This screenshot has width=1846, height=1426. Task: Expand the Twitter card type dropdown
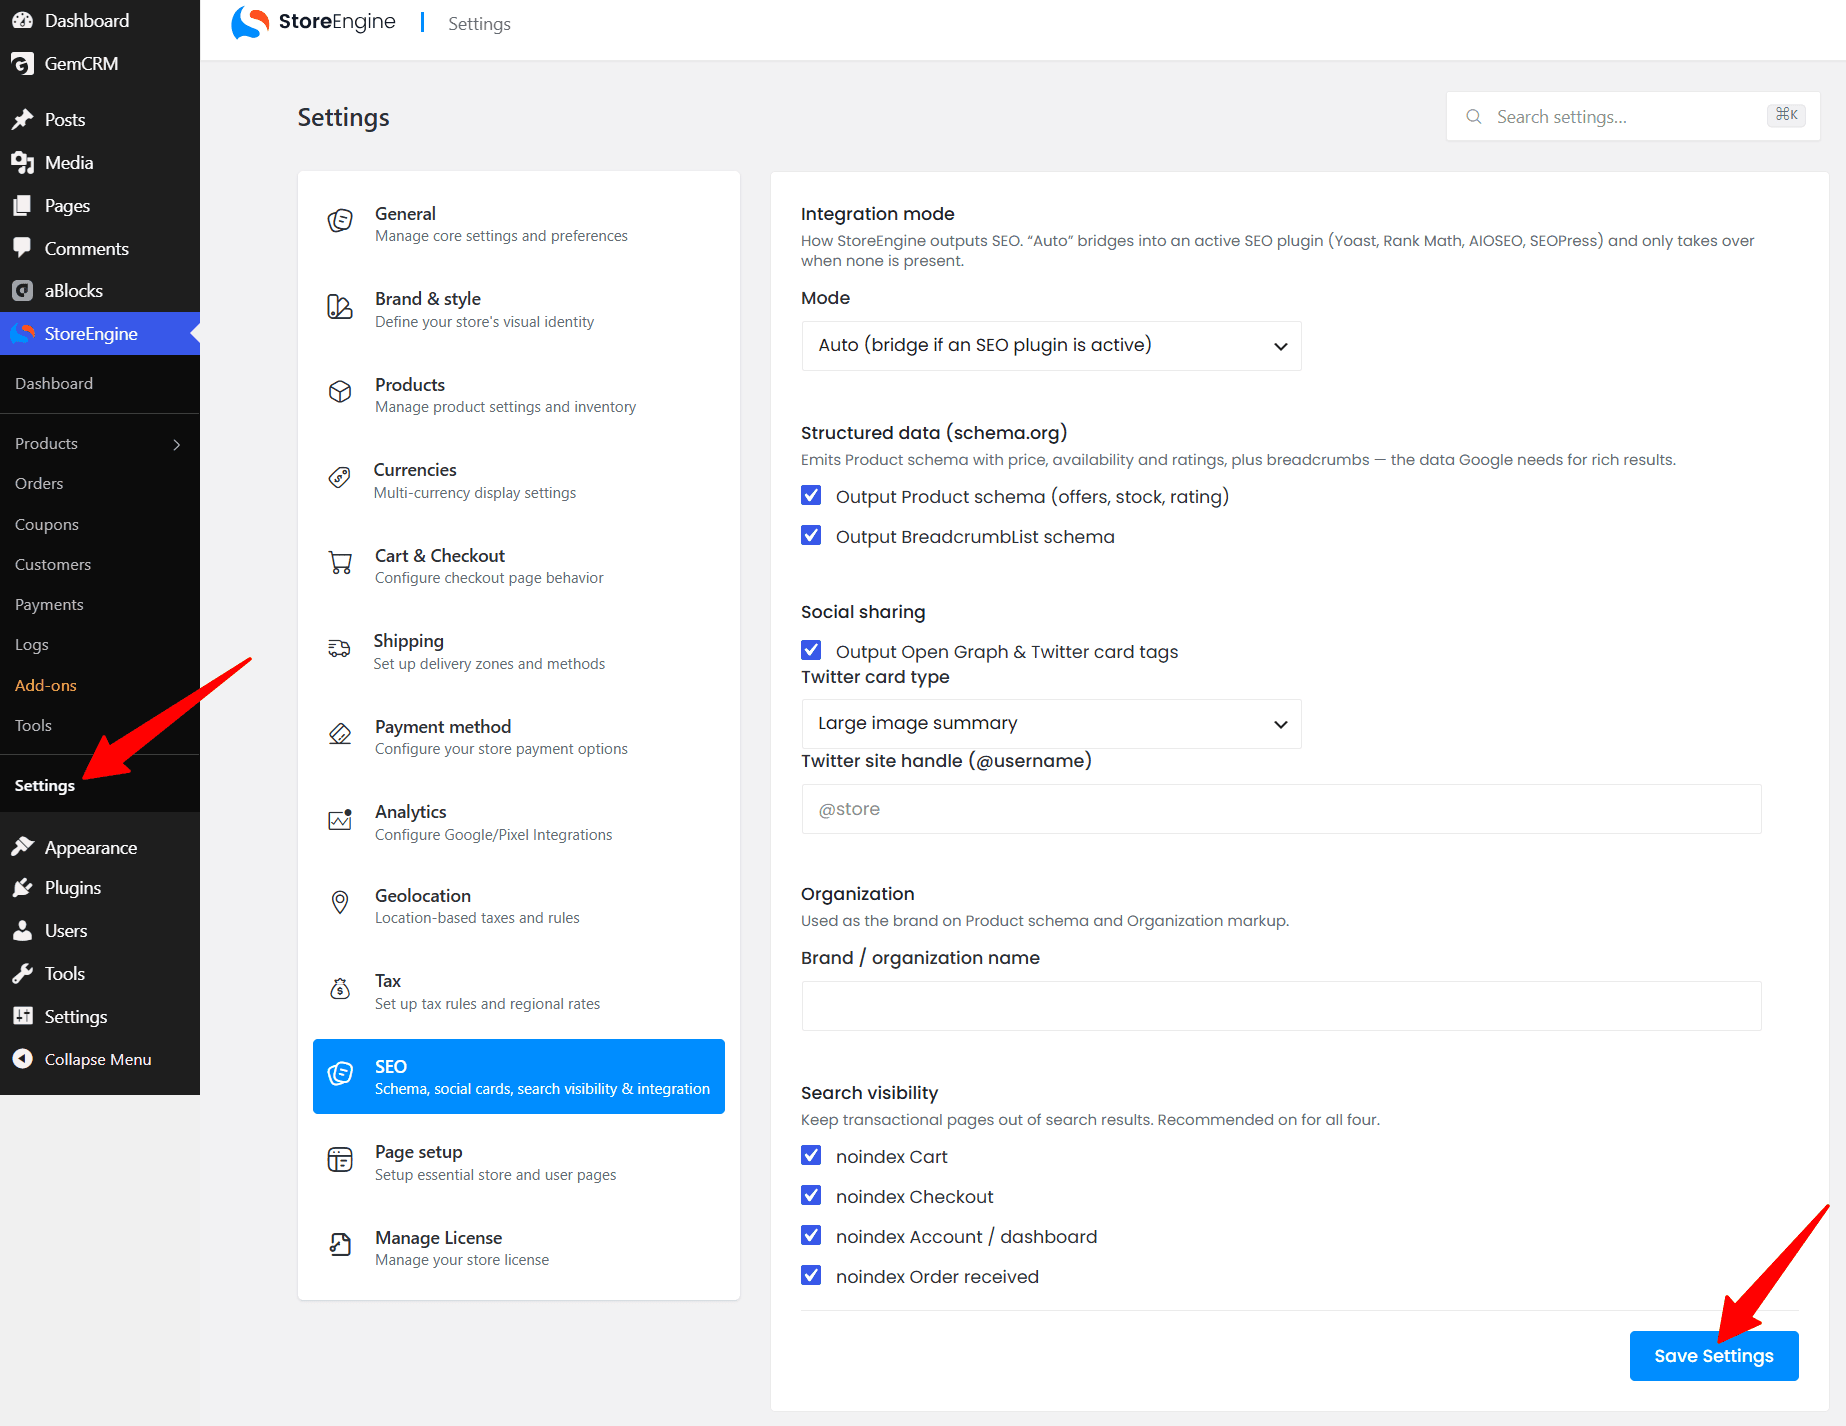pos(1051,724)
